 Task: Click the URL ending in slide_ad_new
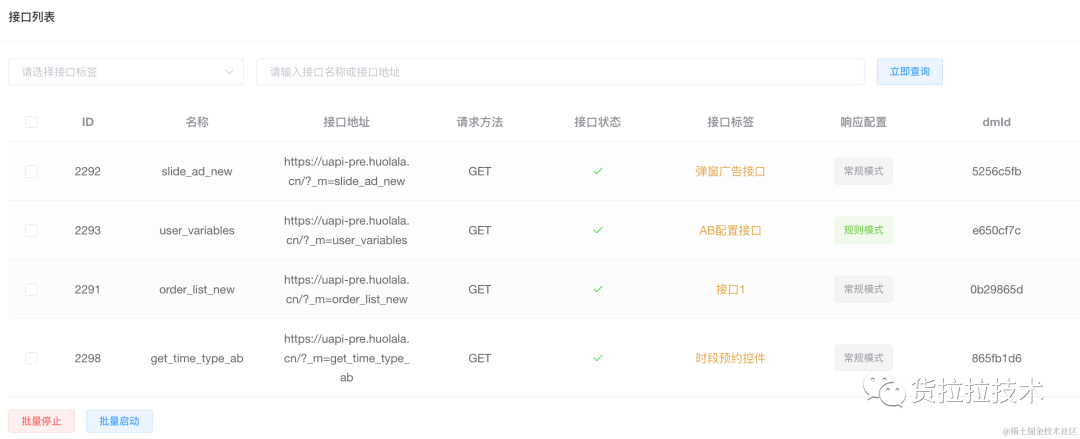[346, 172]
